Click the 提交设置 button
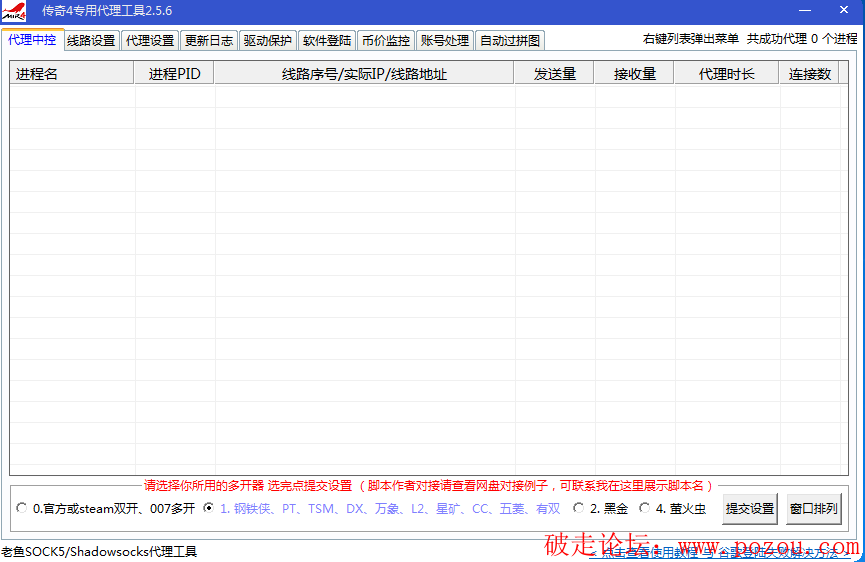865x562 pixels. [750, 509]
